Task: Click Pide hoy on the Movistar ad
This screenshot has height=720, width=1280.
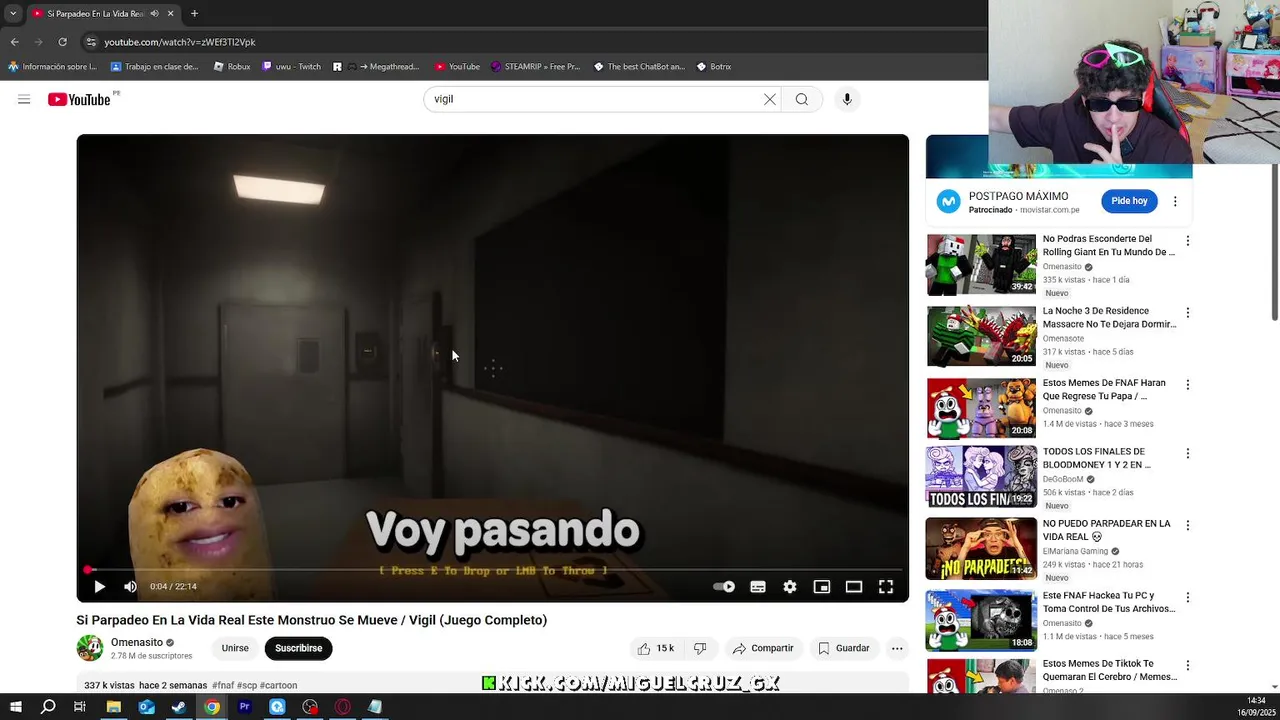Action: (x=1129, y=201)
